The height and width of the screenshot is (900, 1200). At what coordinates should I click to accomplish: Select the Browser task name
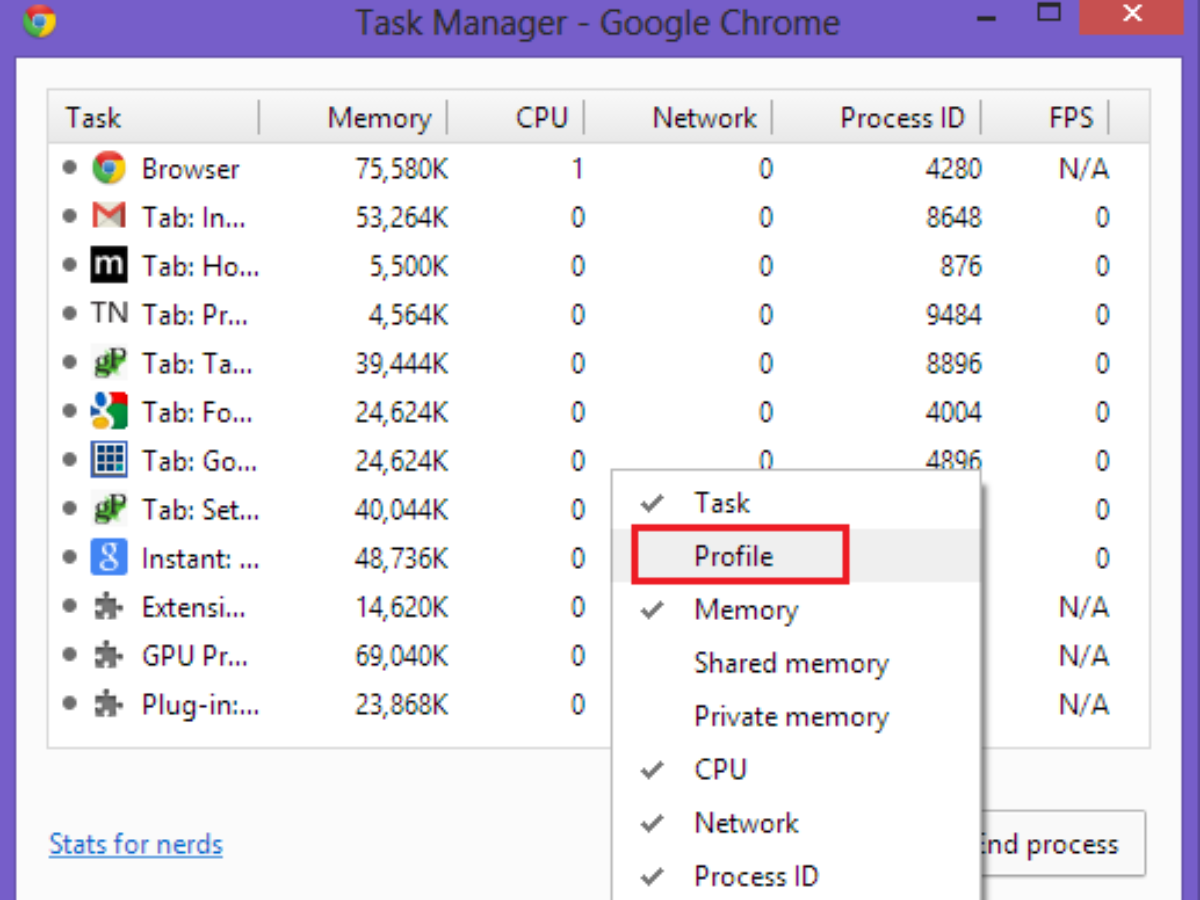[x=190, y=169]
